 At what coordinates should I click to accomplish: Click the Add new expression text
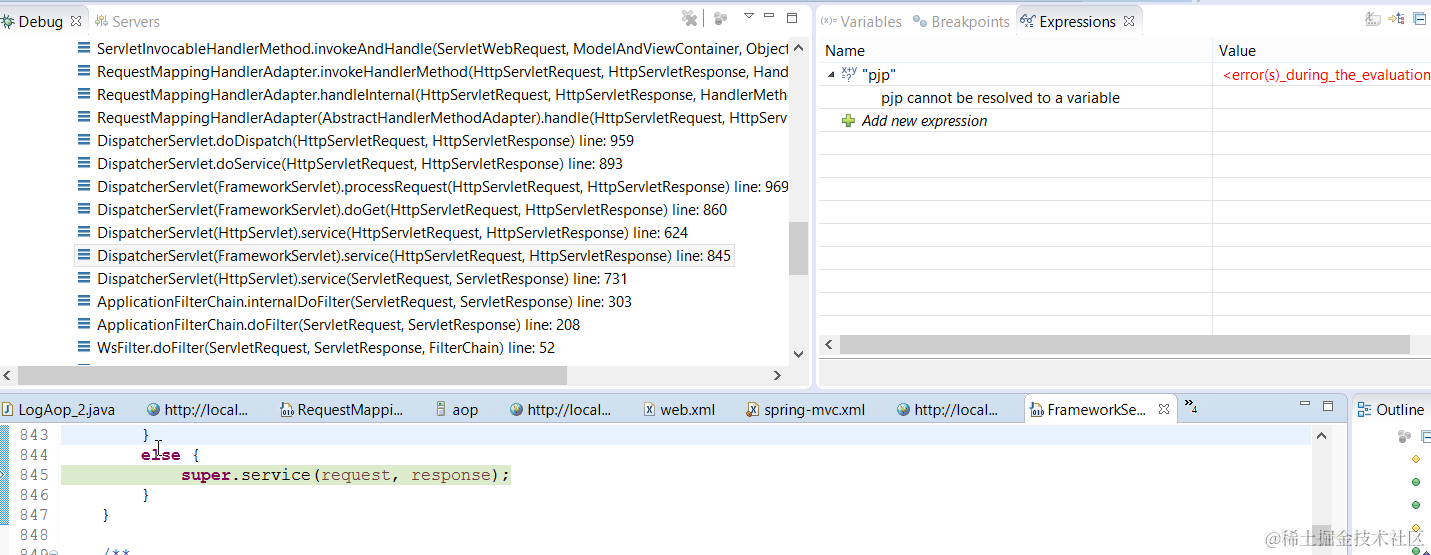[924, 120]
